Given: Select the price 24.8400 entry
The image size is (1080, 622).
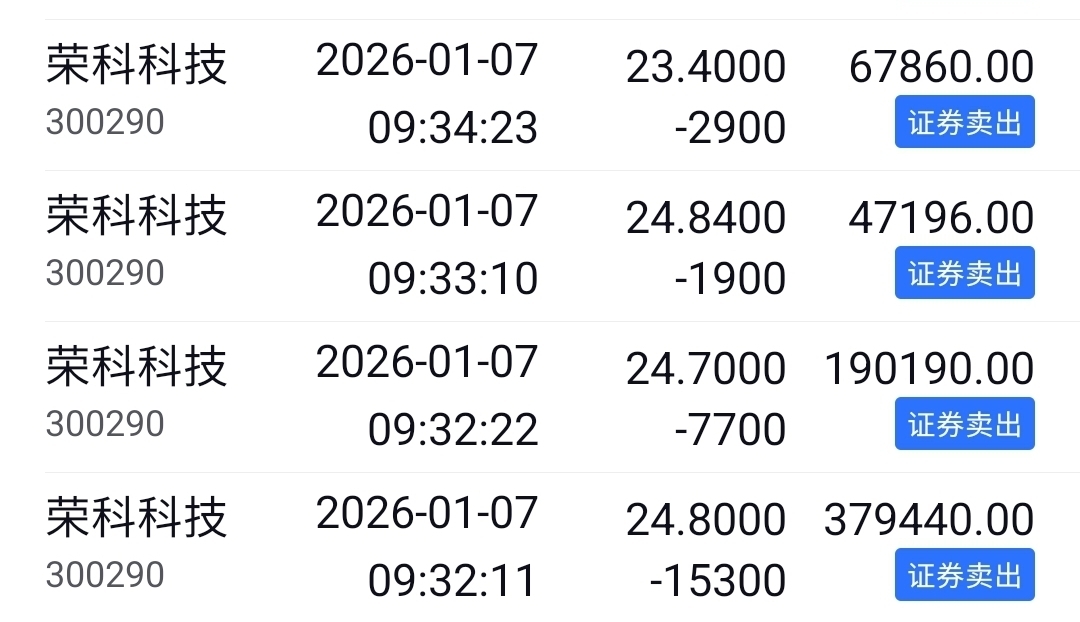Looking at the screenshot, I should pos(706,218).
